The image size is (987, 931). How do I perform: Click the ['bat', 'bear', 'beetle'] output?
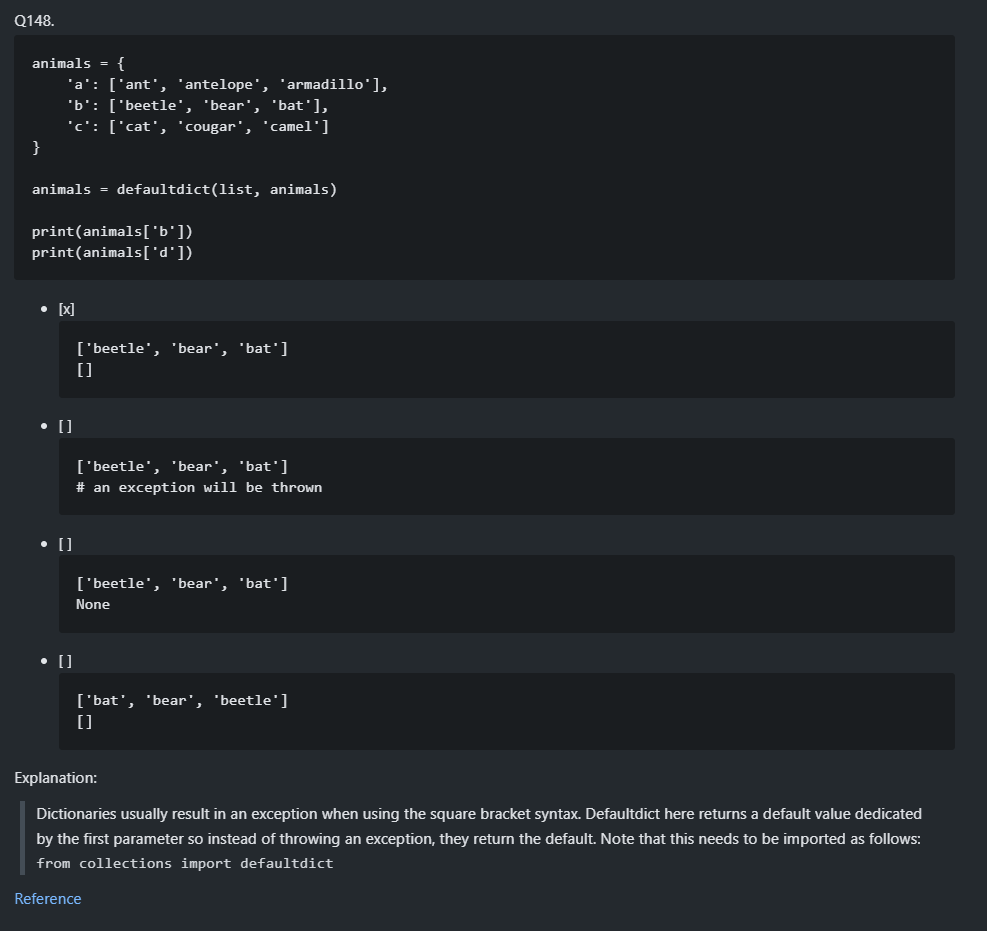[x=182, y=700]
